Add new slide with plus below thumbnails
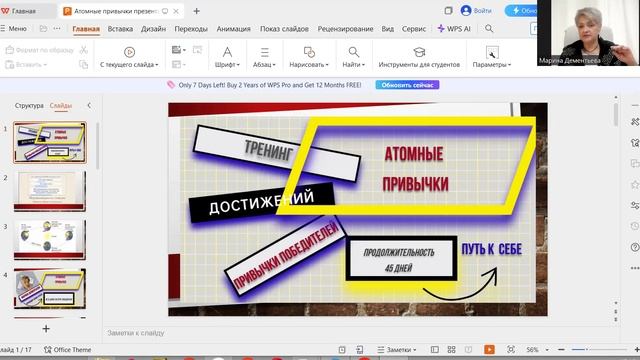 click(x=46, y=329)
